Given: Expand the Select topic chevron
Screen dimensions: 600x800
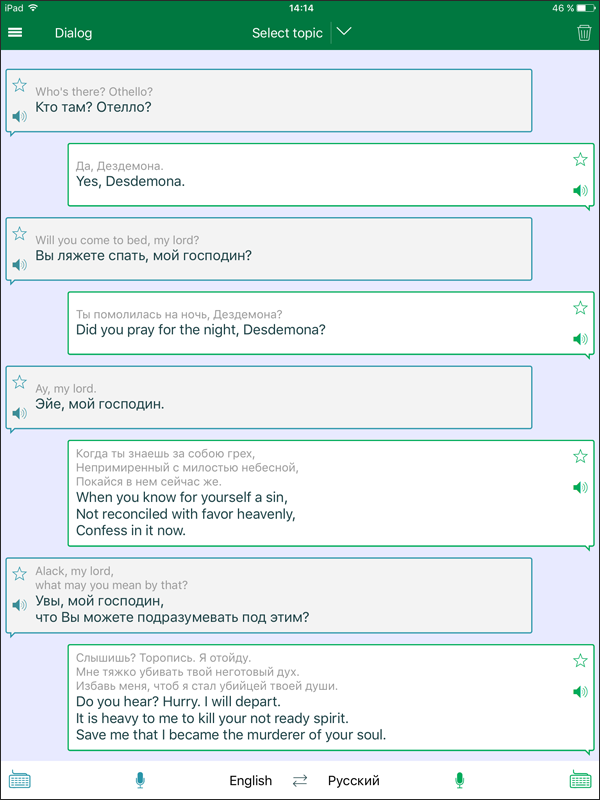Looking at the screenshot, I should (344, 32).
